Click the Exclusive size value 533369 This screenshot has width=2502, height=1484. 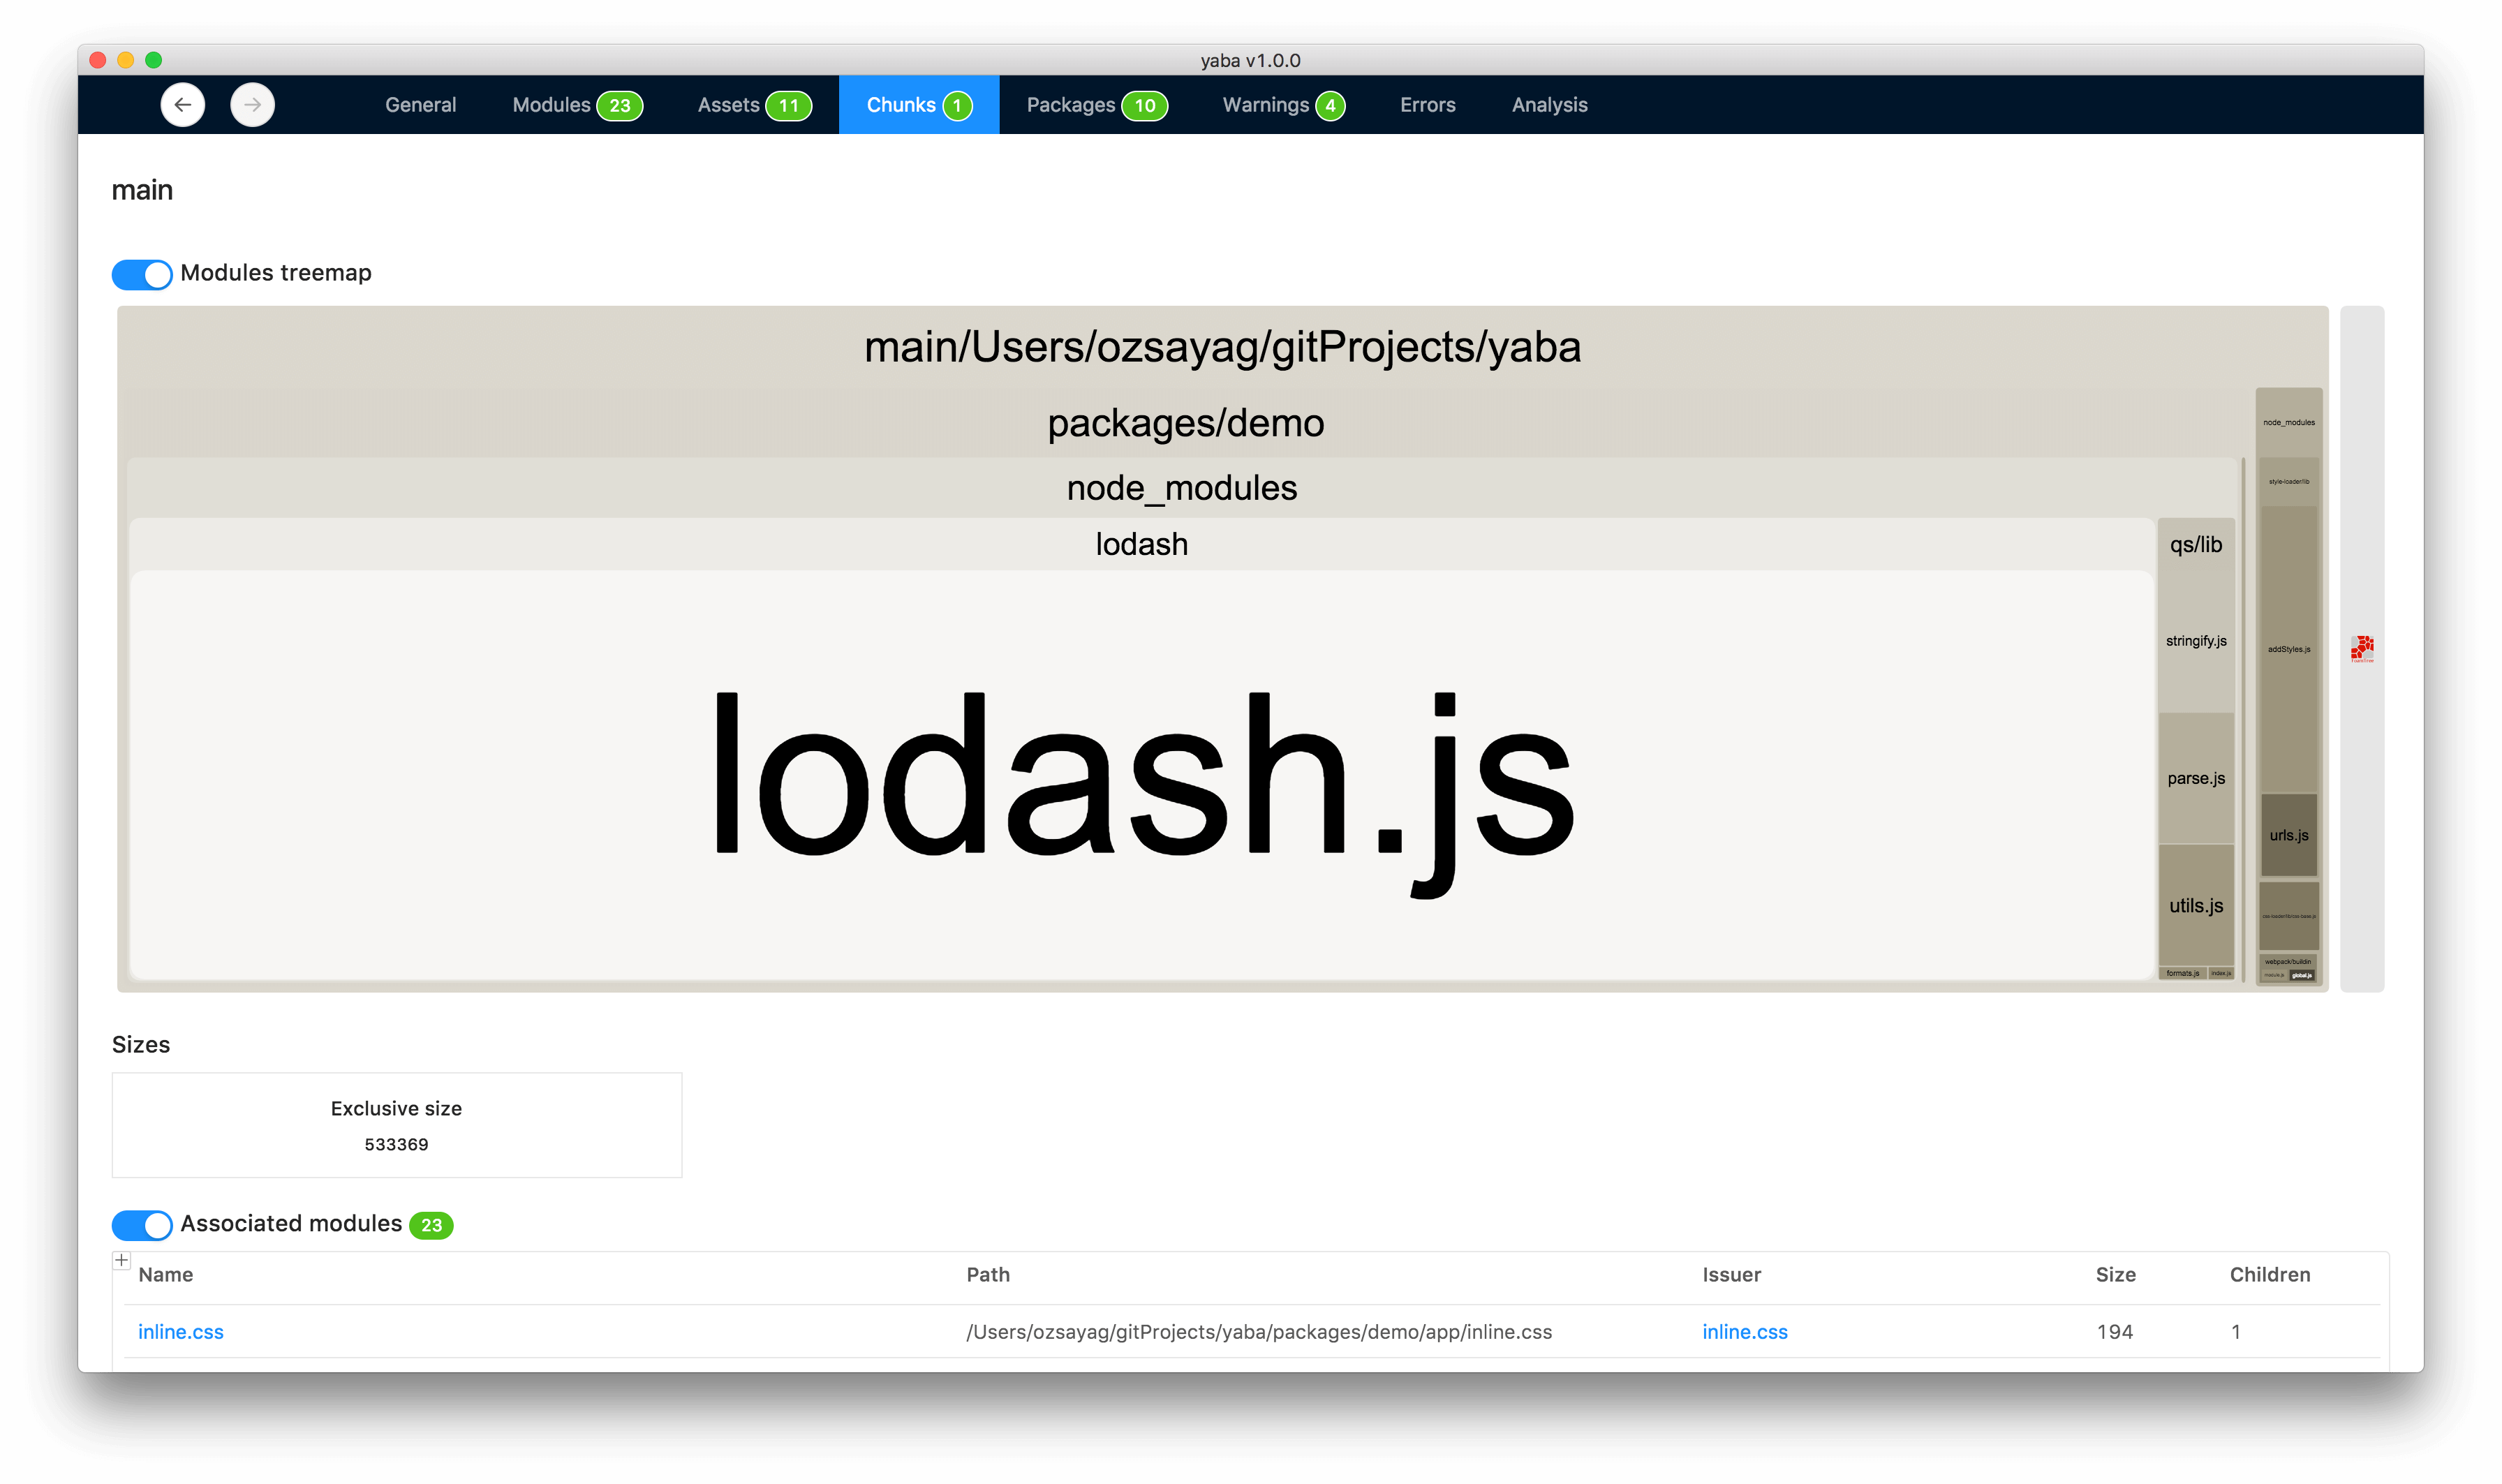(x=396, y=1145)
